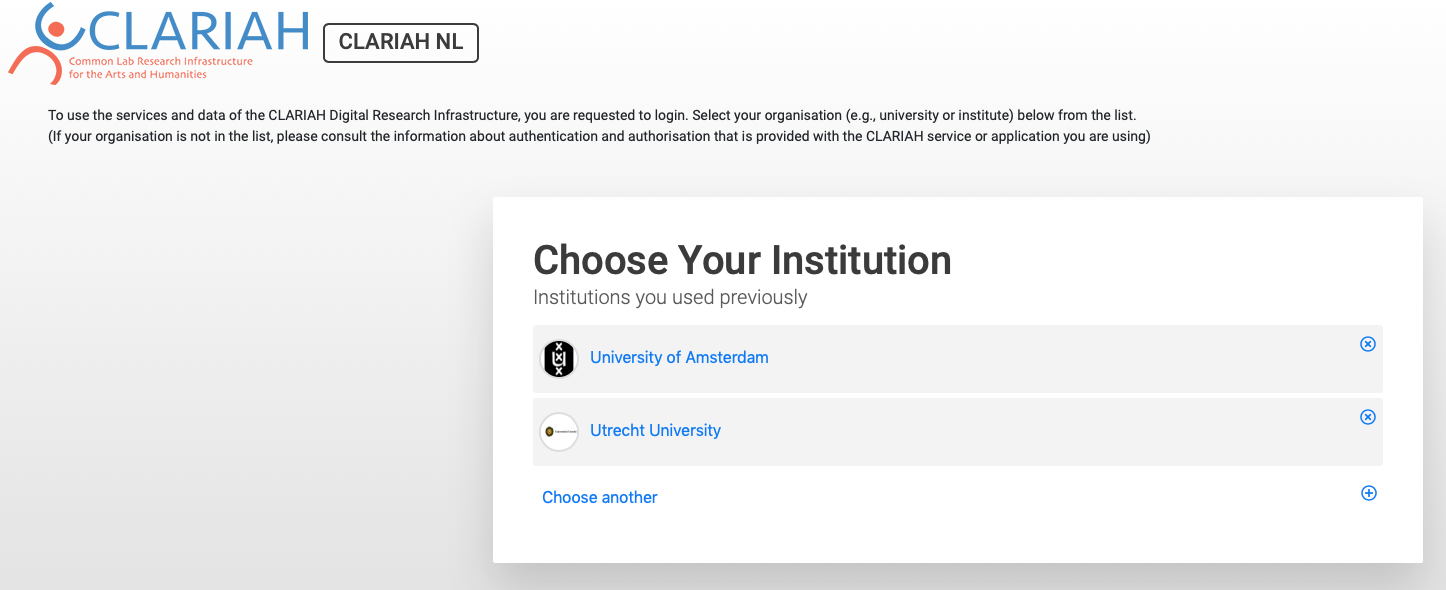
Task: Click the Institutions you used previously subheading
Action: click(x=670, y=298)
